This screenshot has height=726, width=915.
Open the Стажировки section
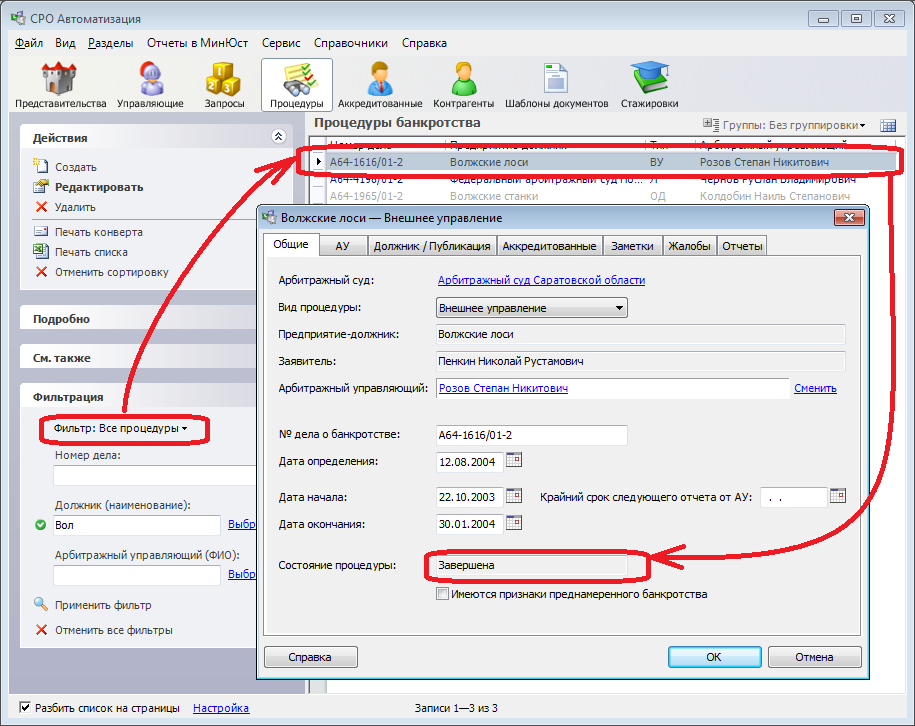coord(649,85)
